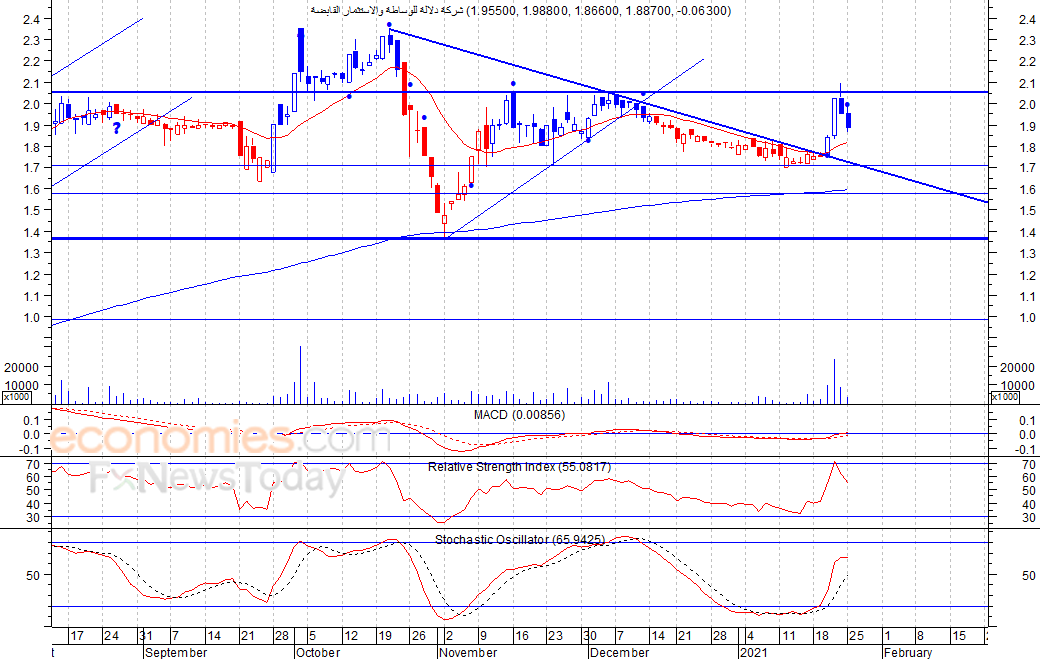
Task: Click the 2.4 price label on left axis
Action: [x=32, y=19]
